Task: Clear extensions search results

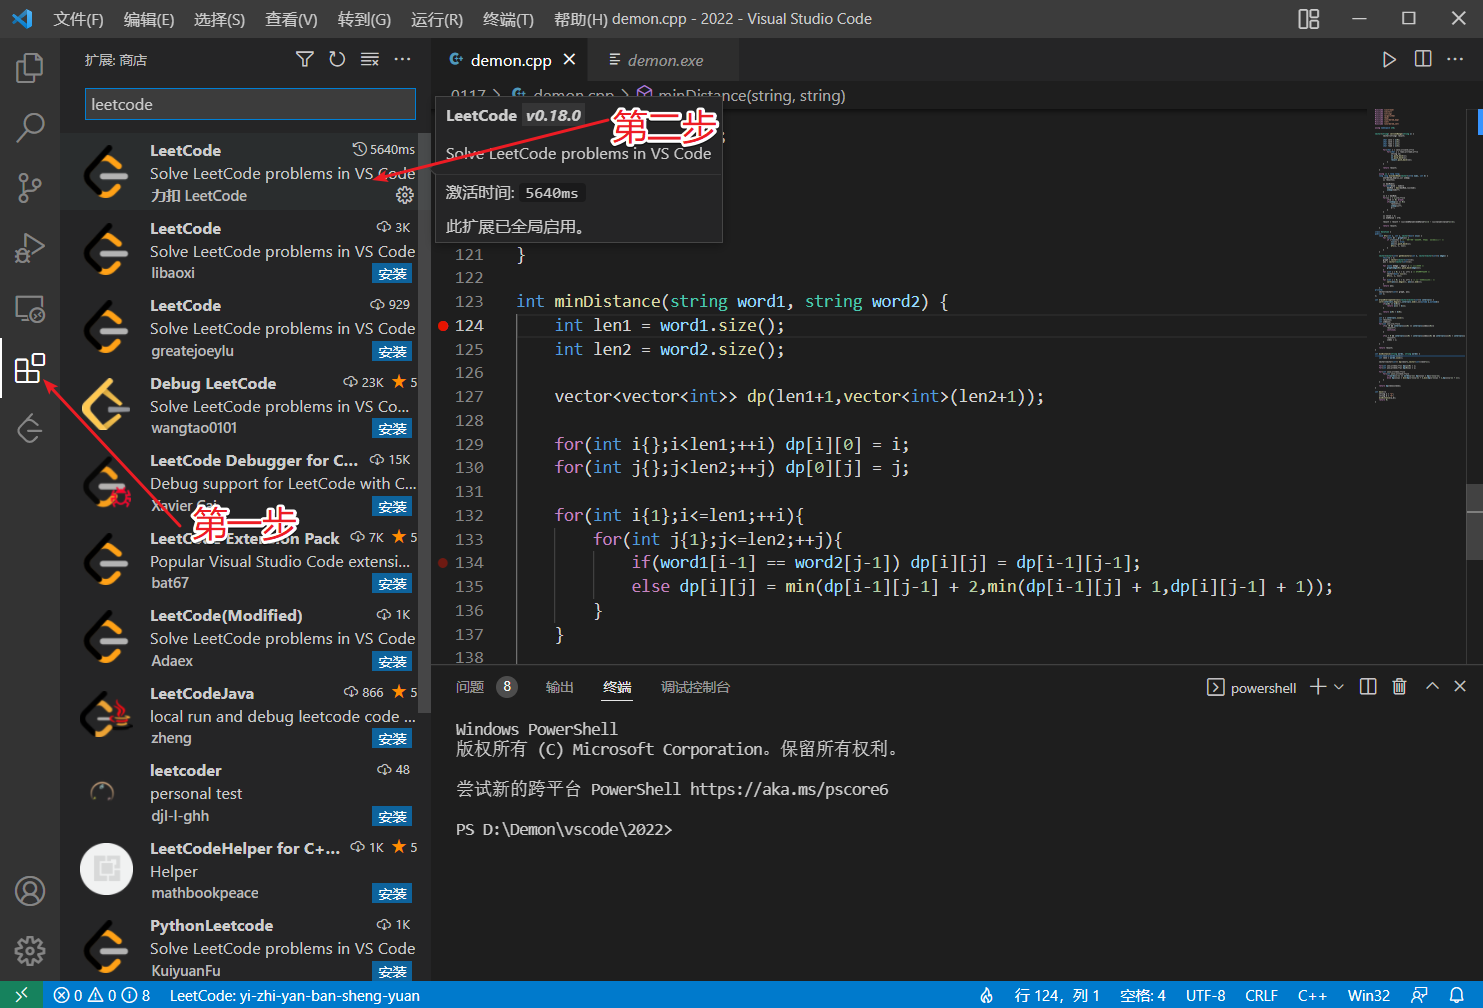Action: tap(370, 60)
